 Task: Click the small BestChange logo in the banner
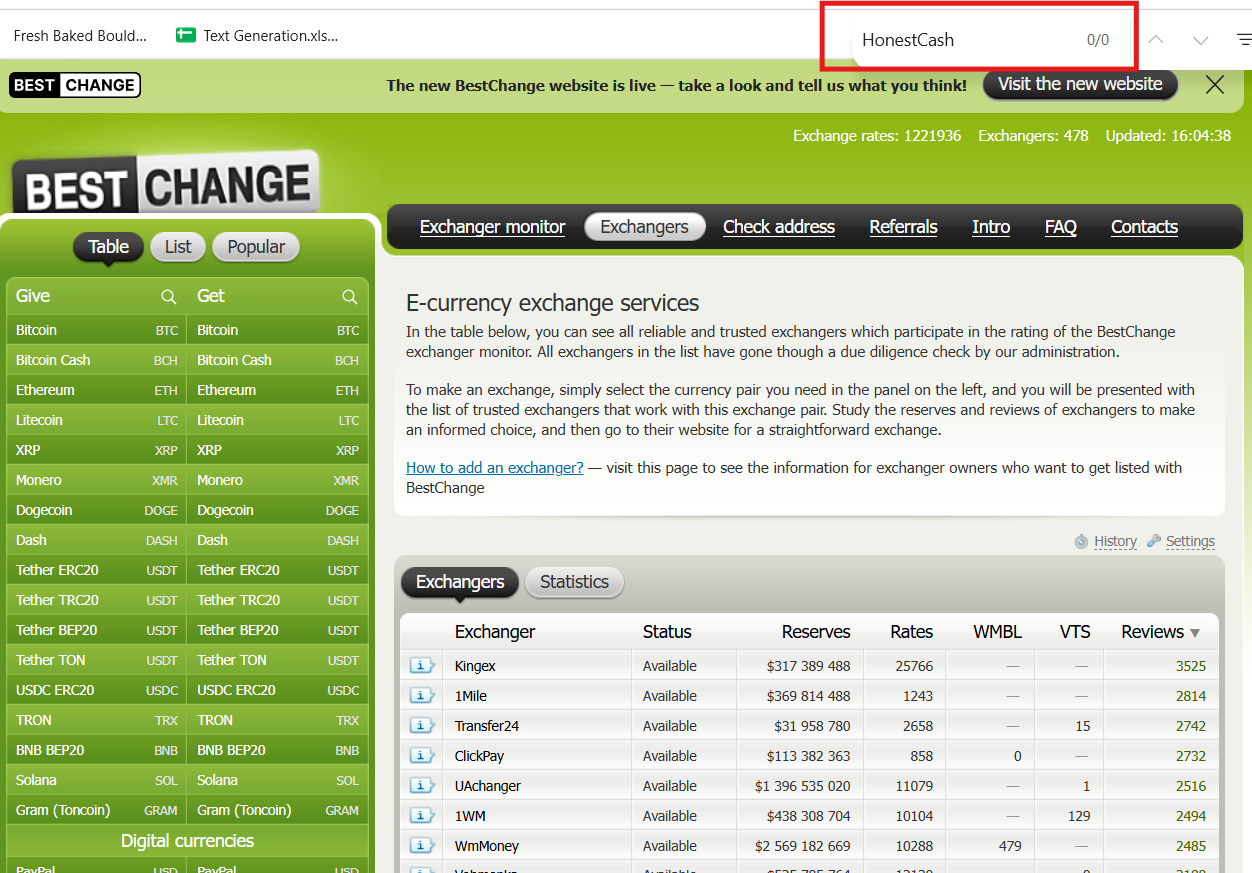pyautogui.click(x=75, y=85)
